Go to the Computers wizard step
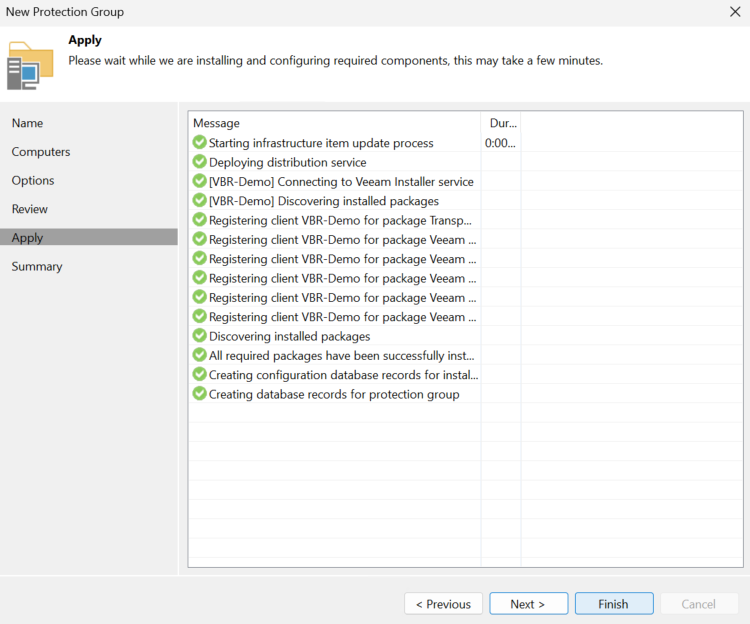The image size is (750, 624). pos(41,152)
